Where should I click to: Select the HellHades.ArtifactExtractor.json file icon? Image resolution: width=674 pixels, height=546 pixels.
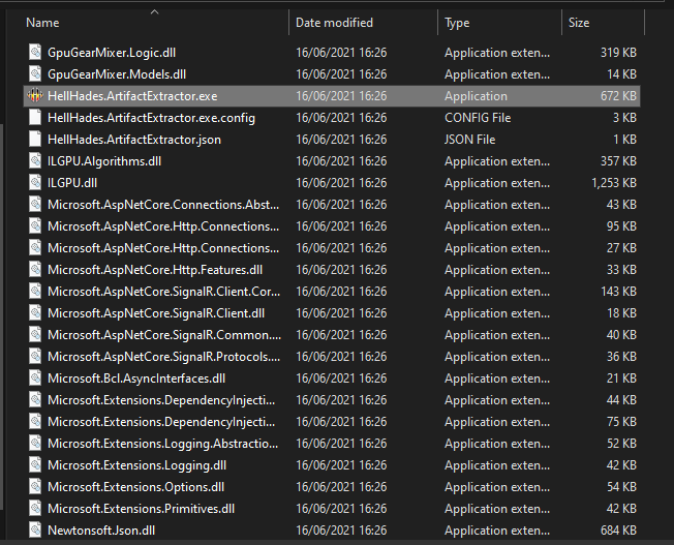[35, 139]
